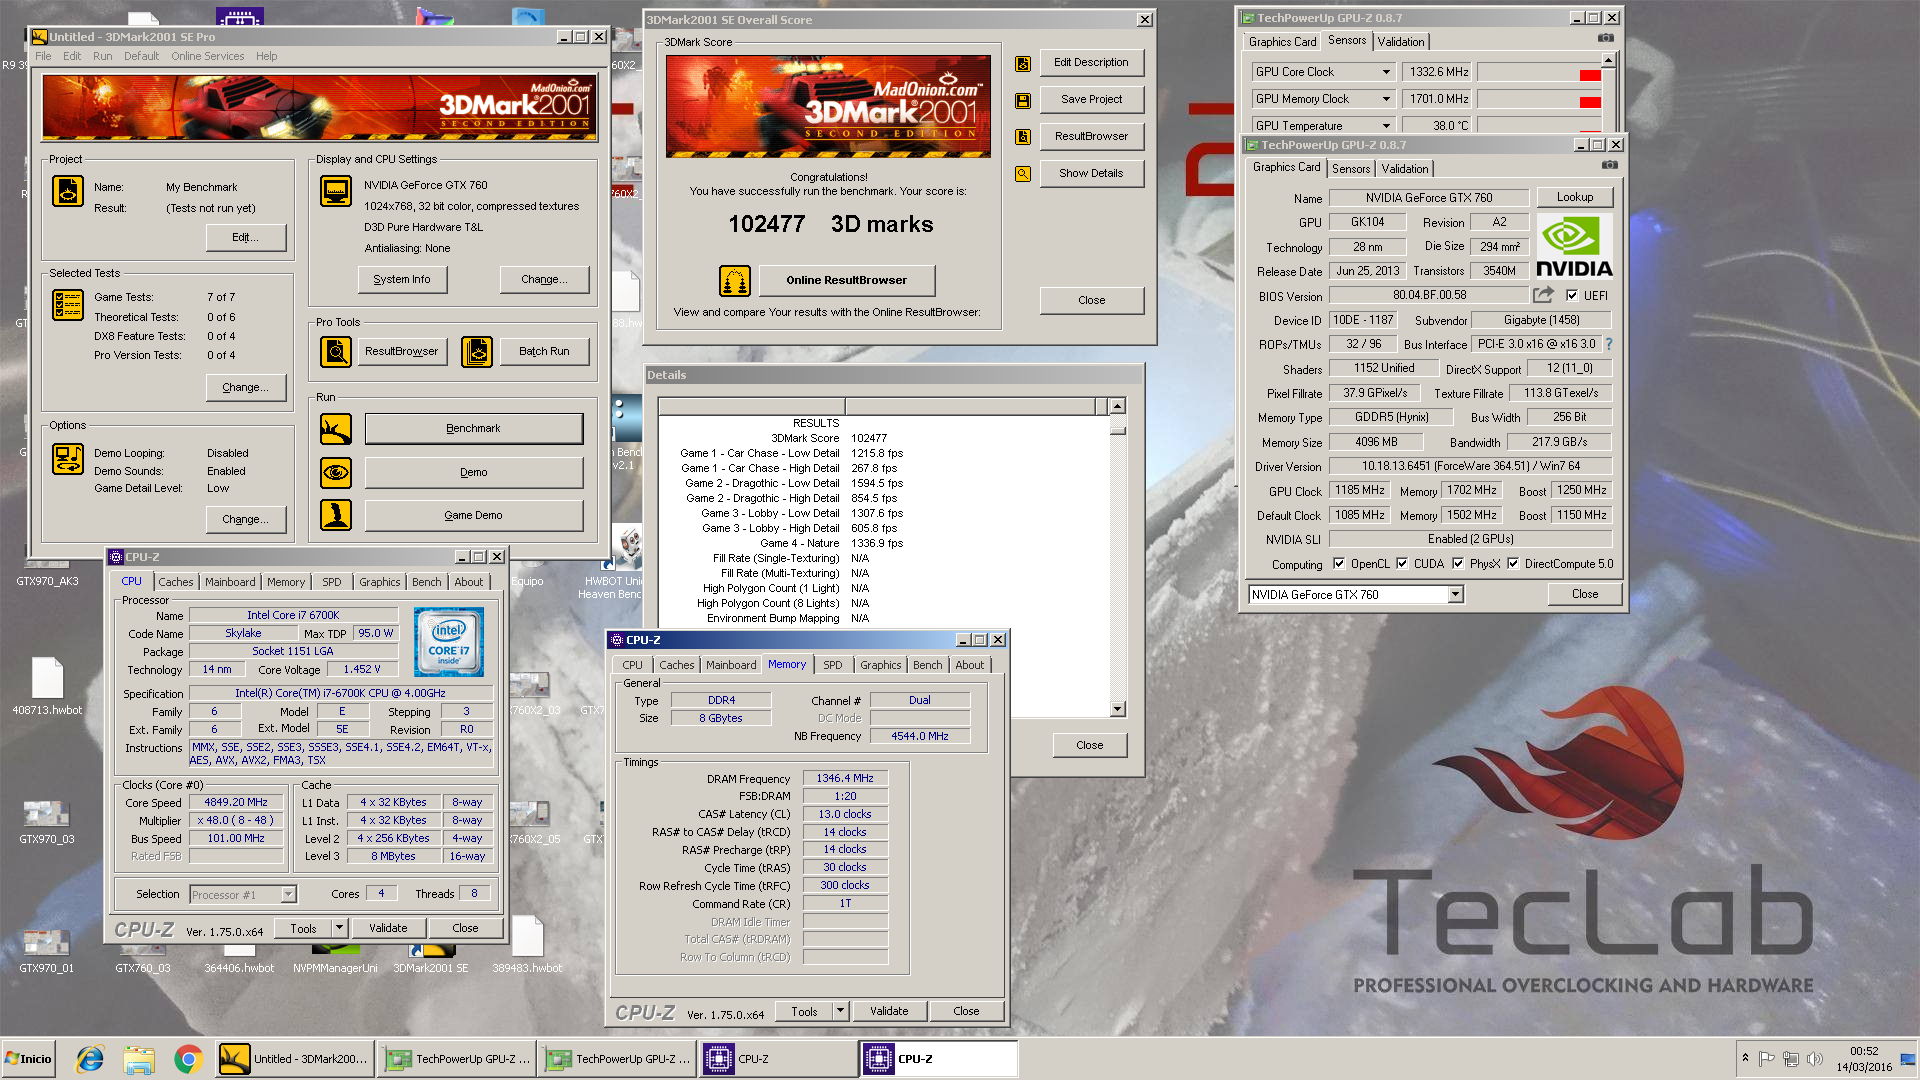Open the NVIDIA GeForce GTX 760 card selector
Viewport: 1920px width, 1080px height.
[x=1456, y=595]
